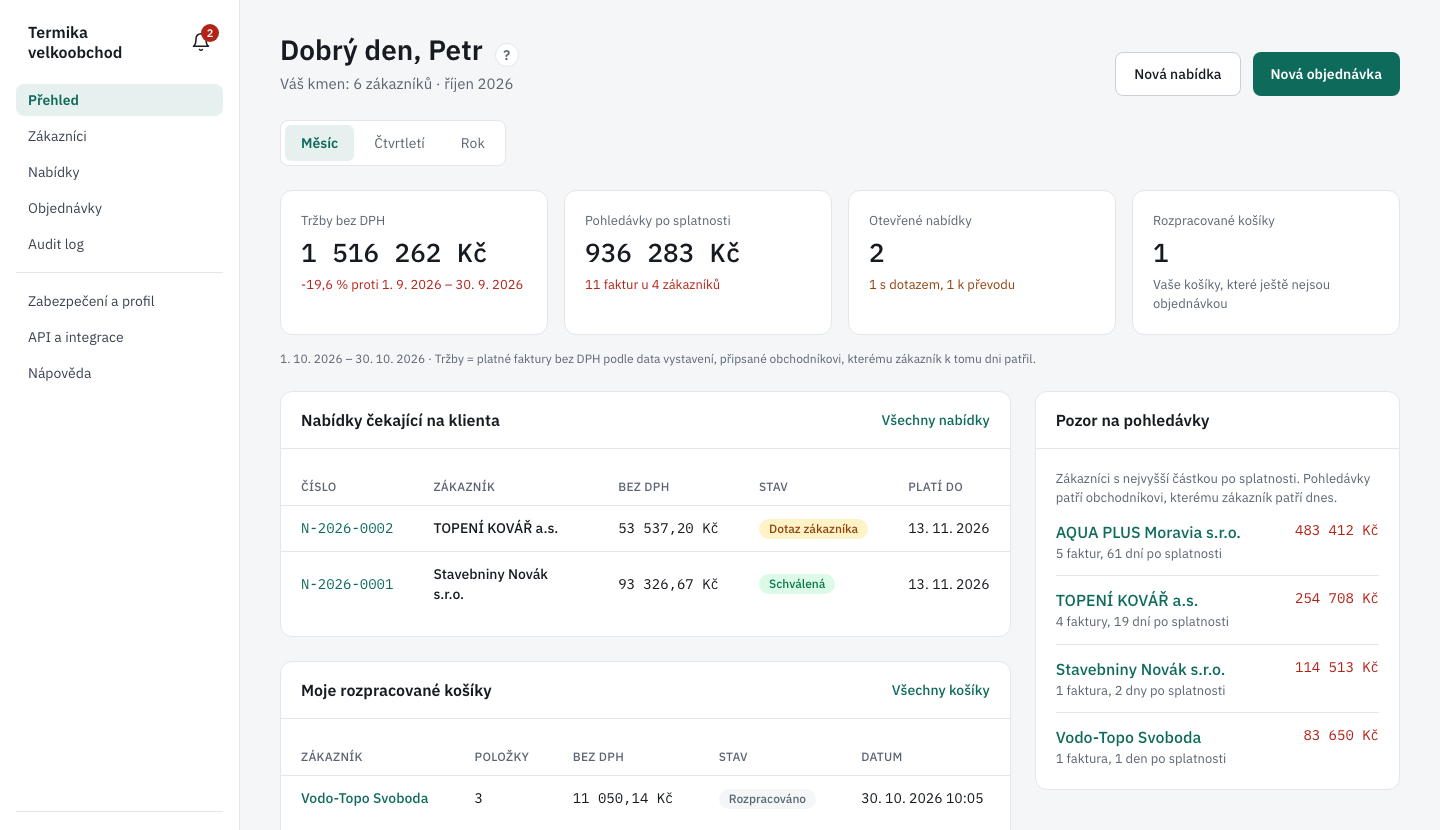Open offer N-2026-0001
The width and height of the screenshot is (1440, 830).
pyautogui.click(x=347, y=584)
